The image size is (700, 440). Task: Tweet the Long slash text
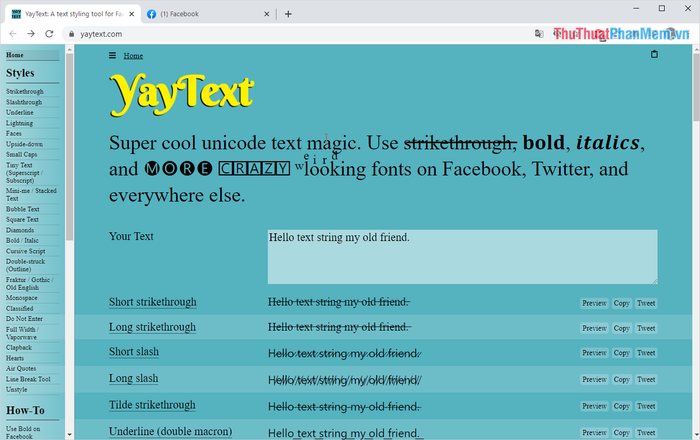point(646,380)
